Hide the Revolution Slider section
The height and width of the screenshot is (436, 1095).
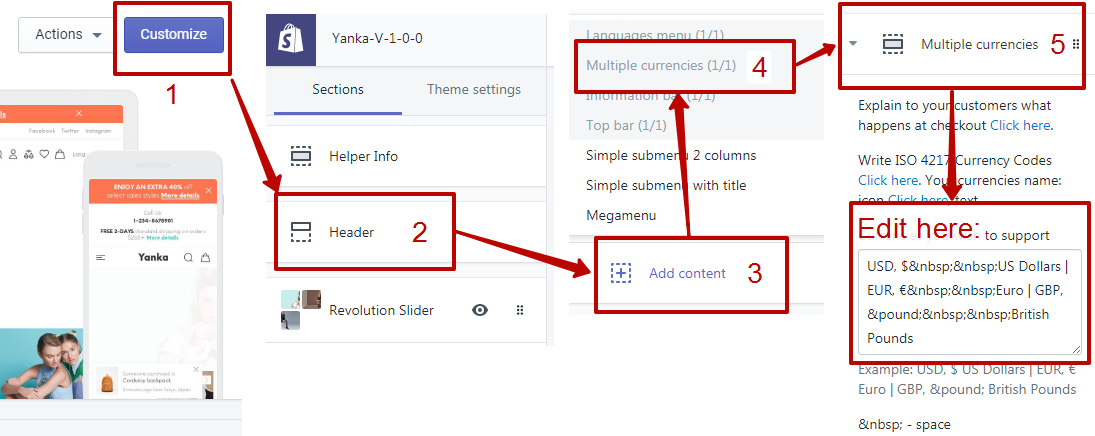point(480,310)
